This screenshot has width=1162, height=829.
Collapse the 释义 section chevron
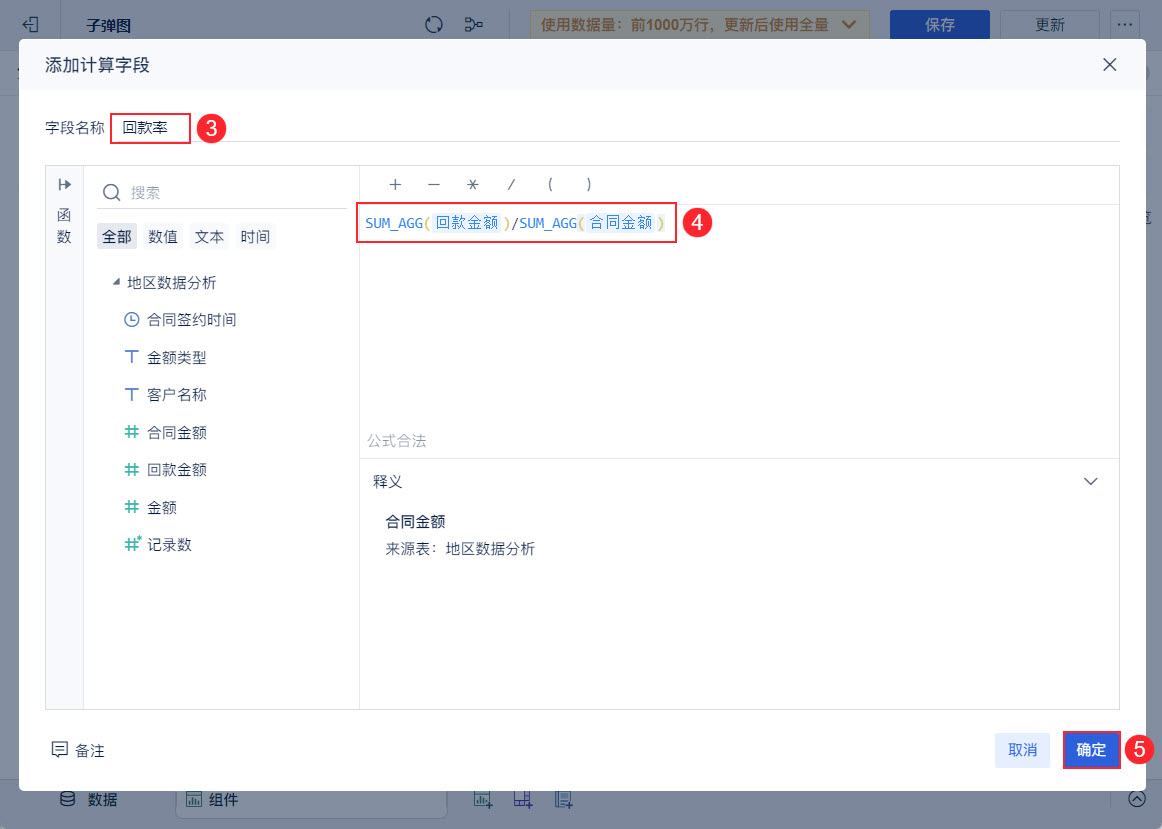coord(1090,482)
